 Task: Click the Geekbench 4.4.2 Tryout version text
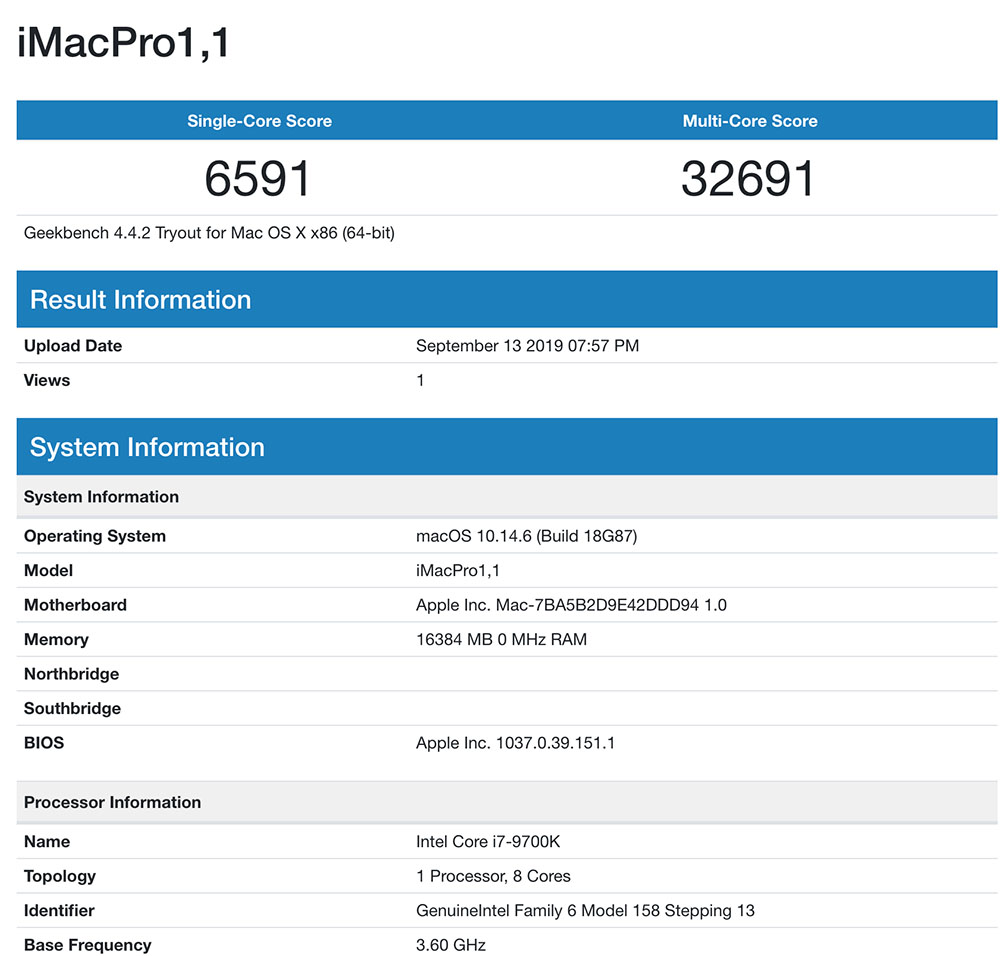[x=209, y=233]
